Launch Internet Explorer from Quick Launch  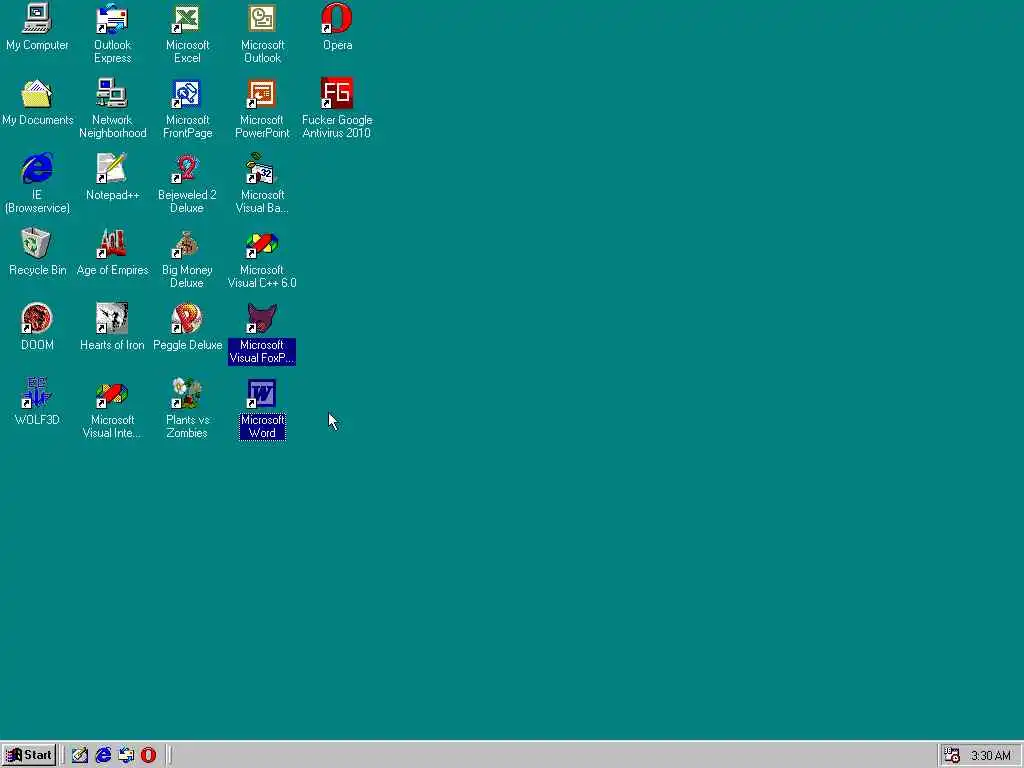pos(103,755)
